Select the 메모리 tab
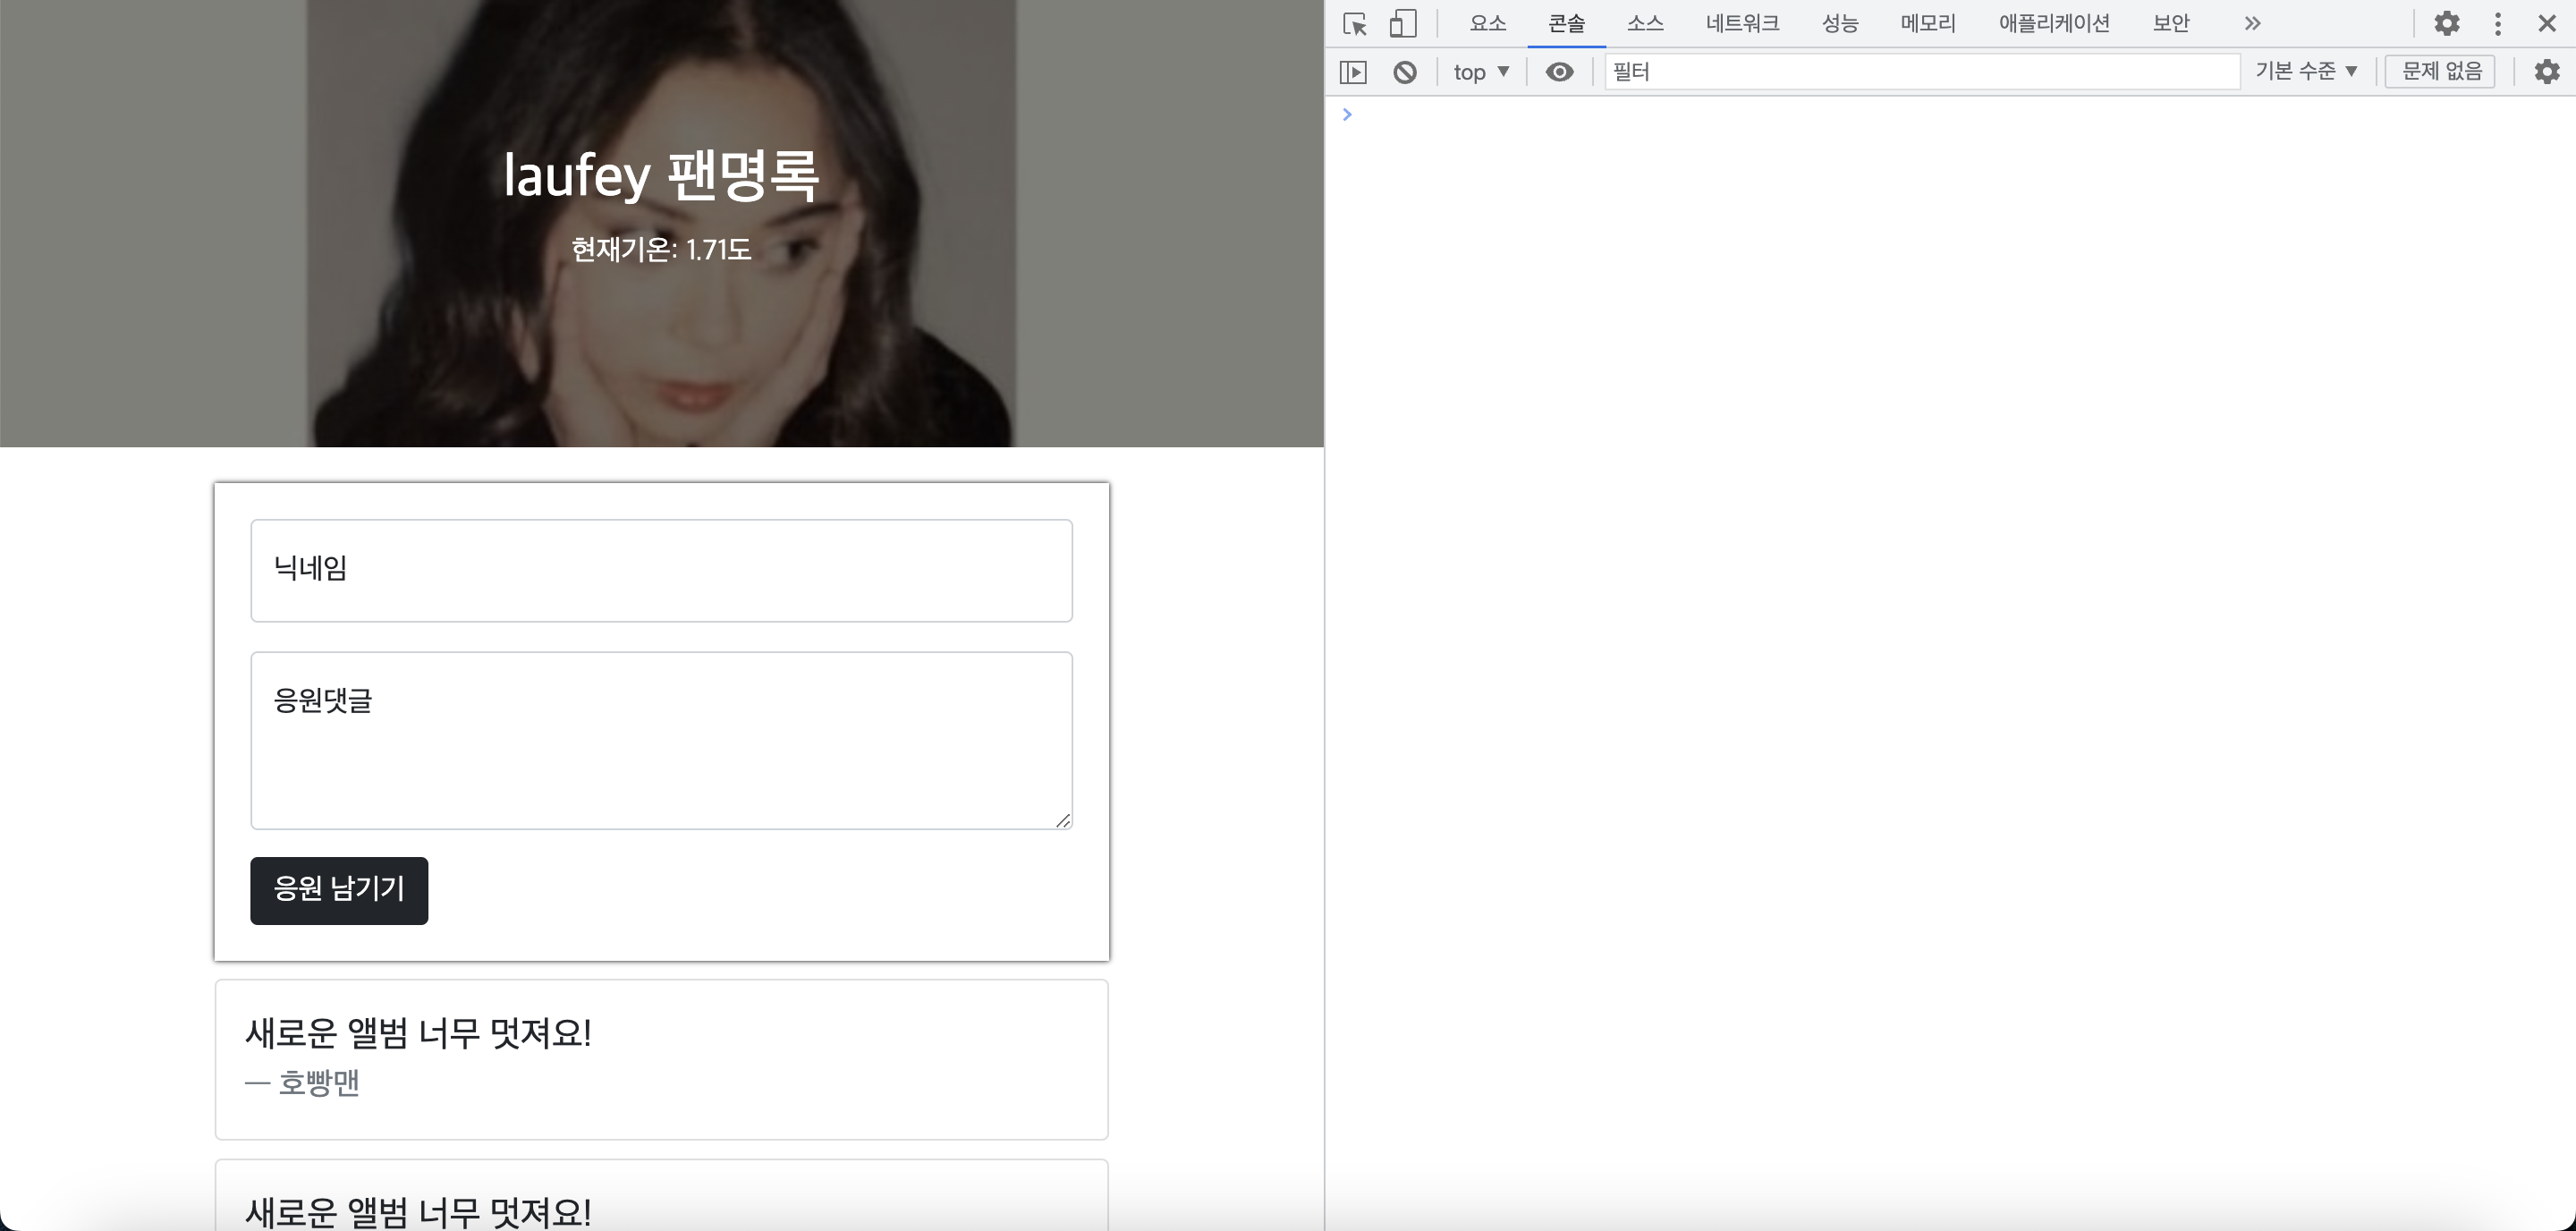Viewport: 2576px width, 1231px height. [x=1928, y=23]
